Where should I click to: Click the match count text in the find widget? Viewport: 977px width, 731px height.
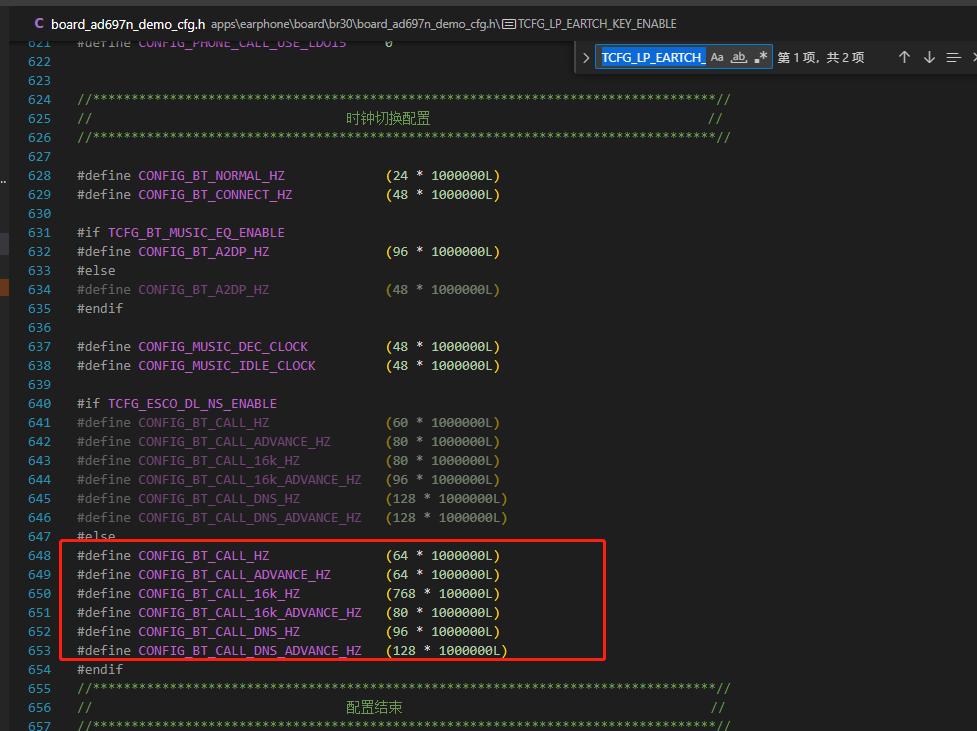(x=821, y=57)
